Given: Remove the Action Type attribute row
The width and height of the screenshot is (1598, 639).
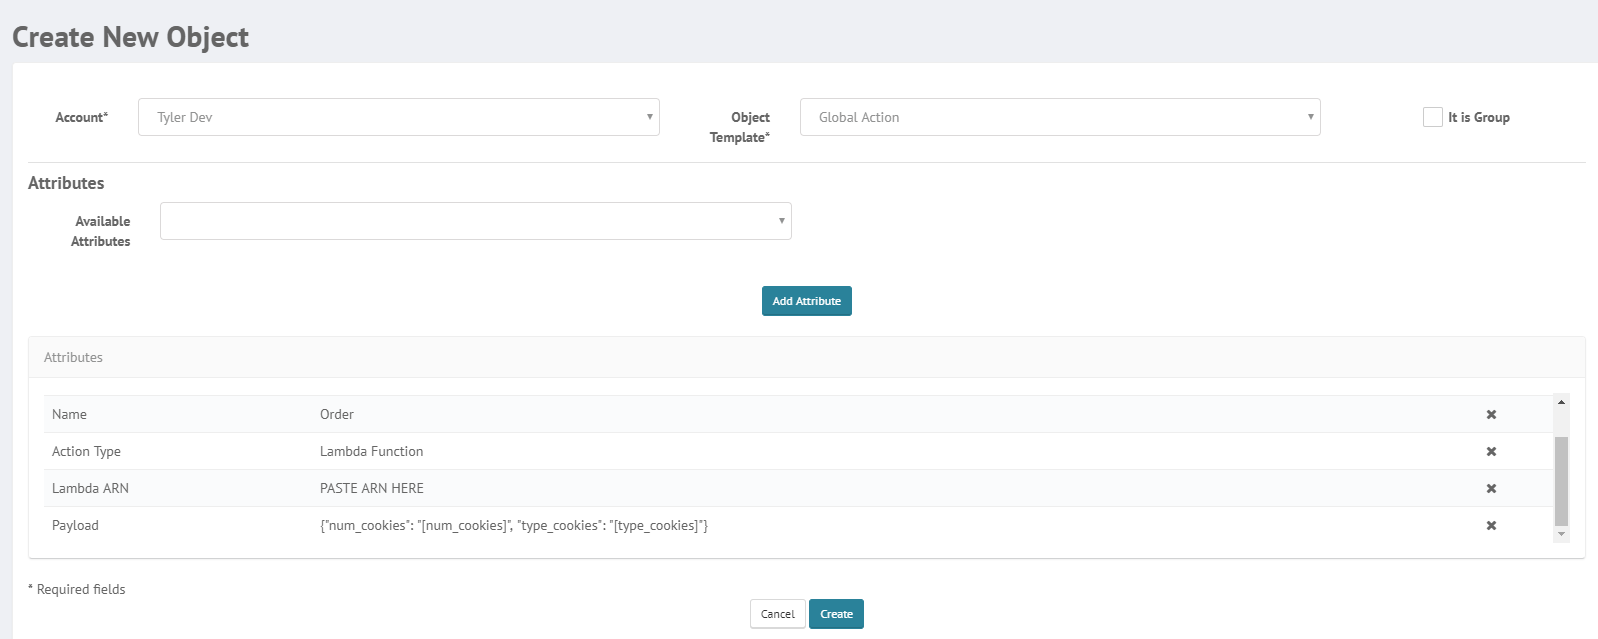Looking at the screenshot, I should [x=1491, y=451].
